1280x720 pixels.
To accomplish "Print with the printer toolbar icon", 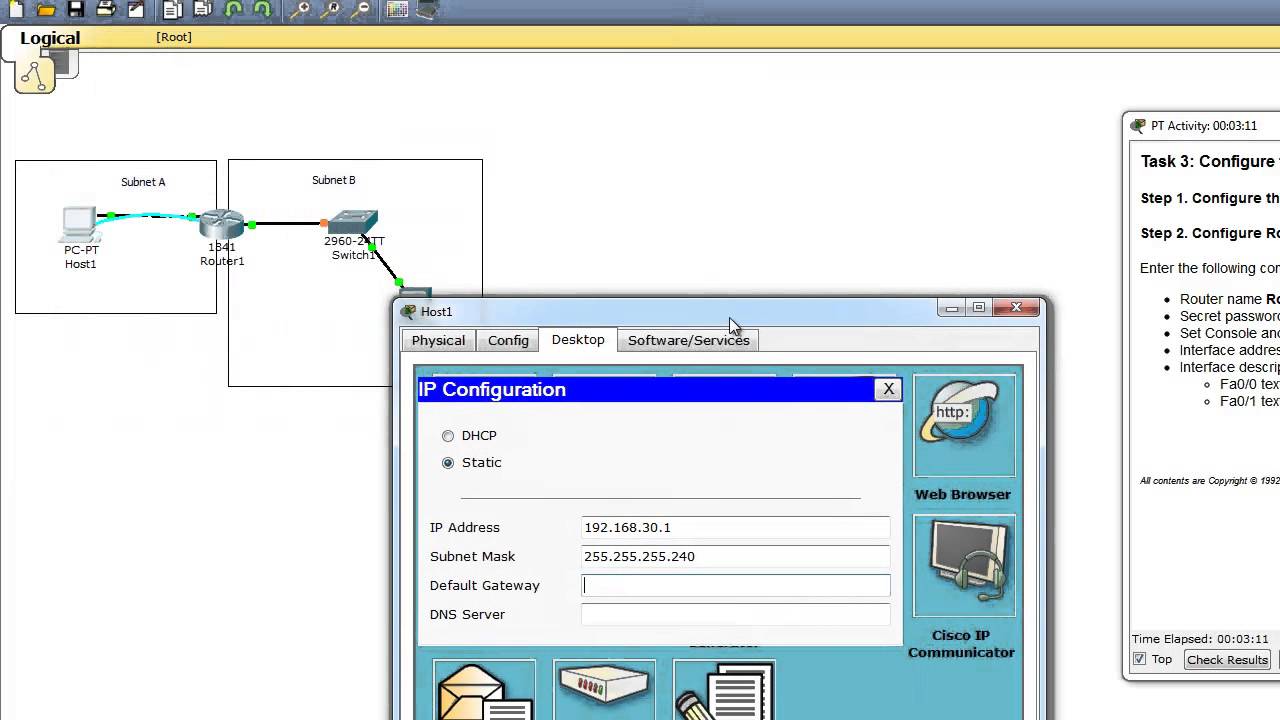I will pyautogui.click(x=106, y=10).
